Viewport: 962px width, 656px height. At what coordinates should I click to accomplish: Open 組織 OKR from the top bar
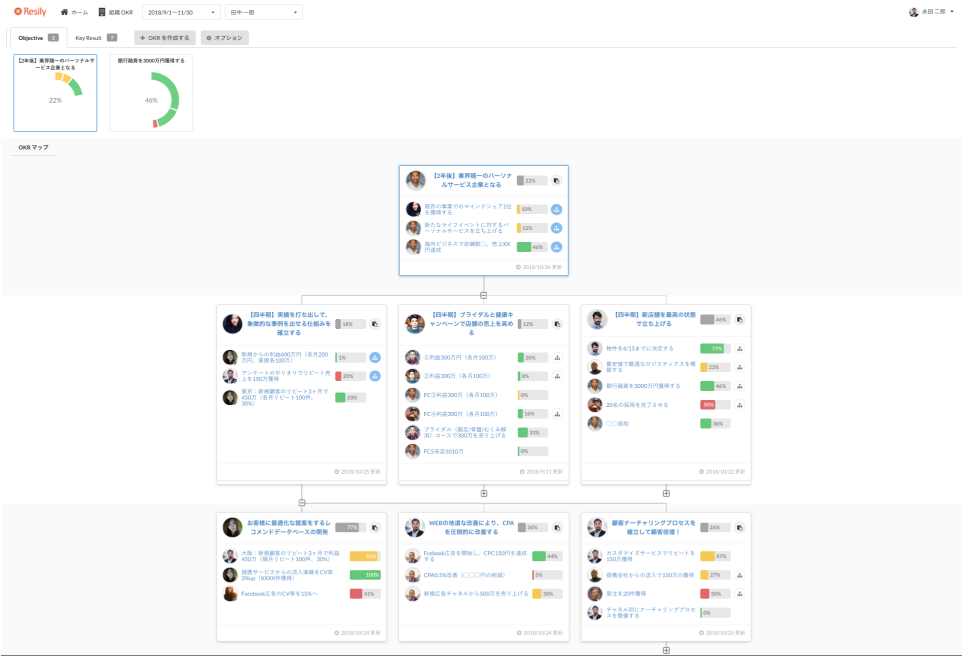[116, 12]
